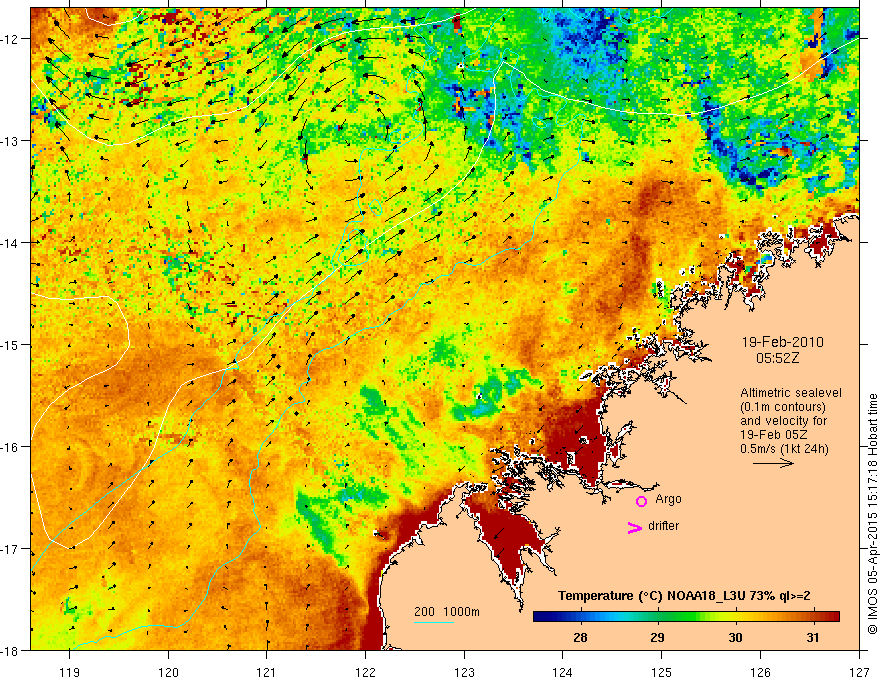Click the '124' longitude axis label
Screen dimensions: 880x680
coord(563,672)
